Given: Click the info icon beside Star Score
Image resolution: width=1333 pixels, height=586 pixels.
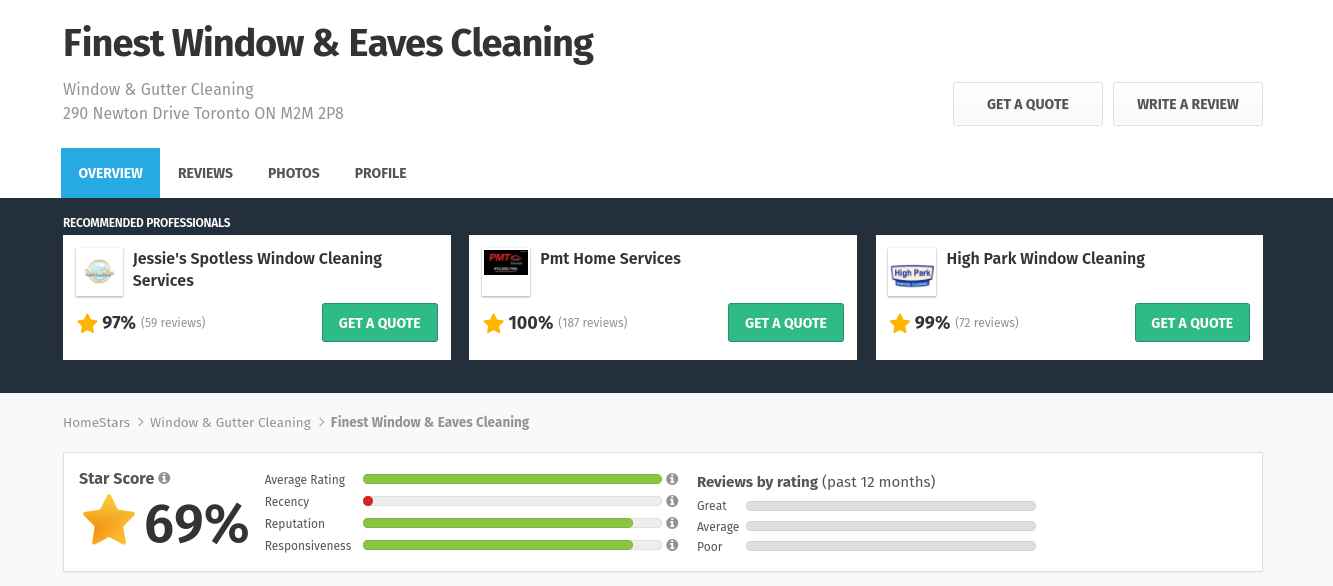Looking at the screenshot, I should pos(164,478).
